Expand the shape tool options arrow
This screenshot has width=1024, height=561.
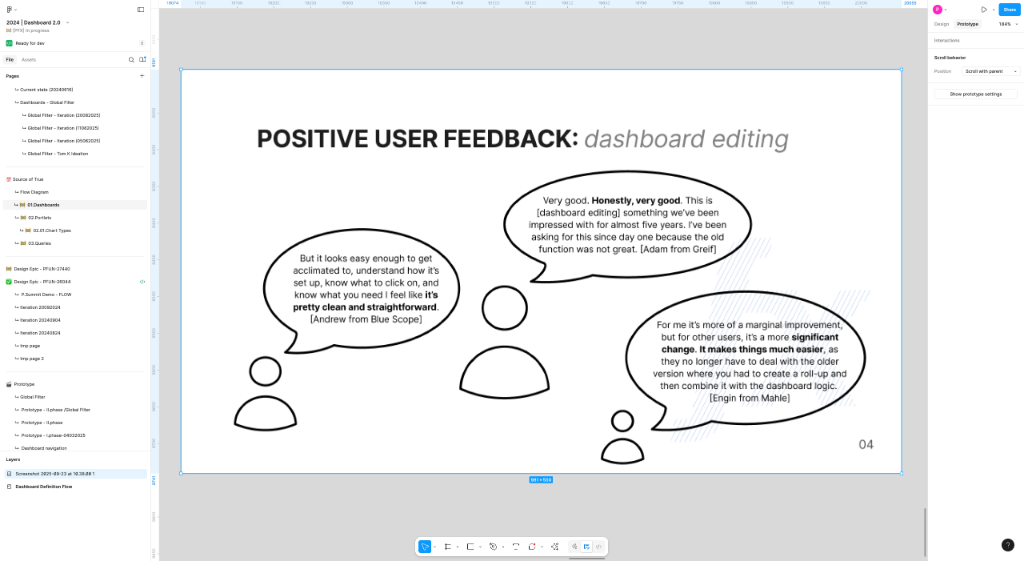(x=480, y=547)
